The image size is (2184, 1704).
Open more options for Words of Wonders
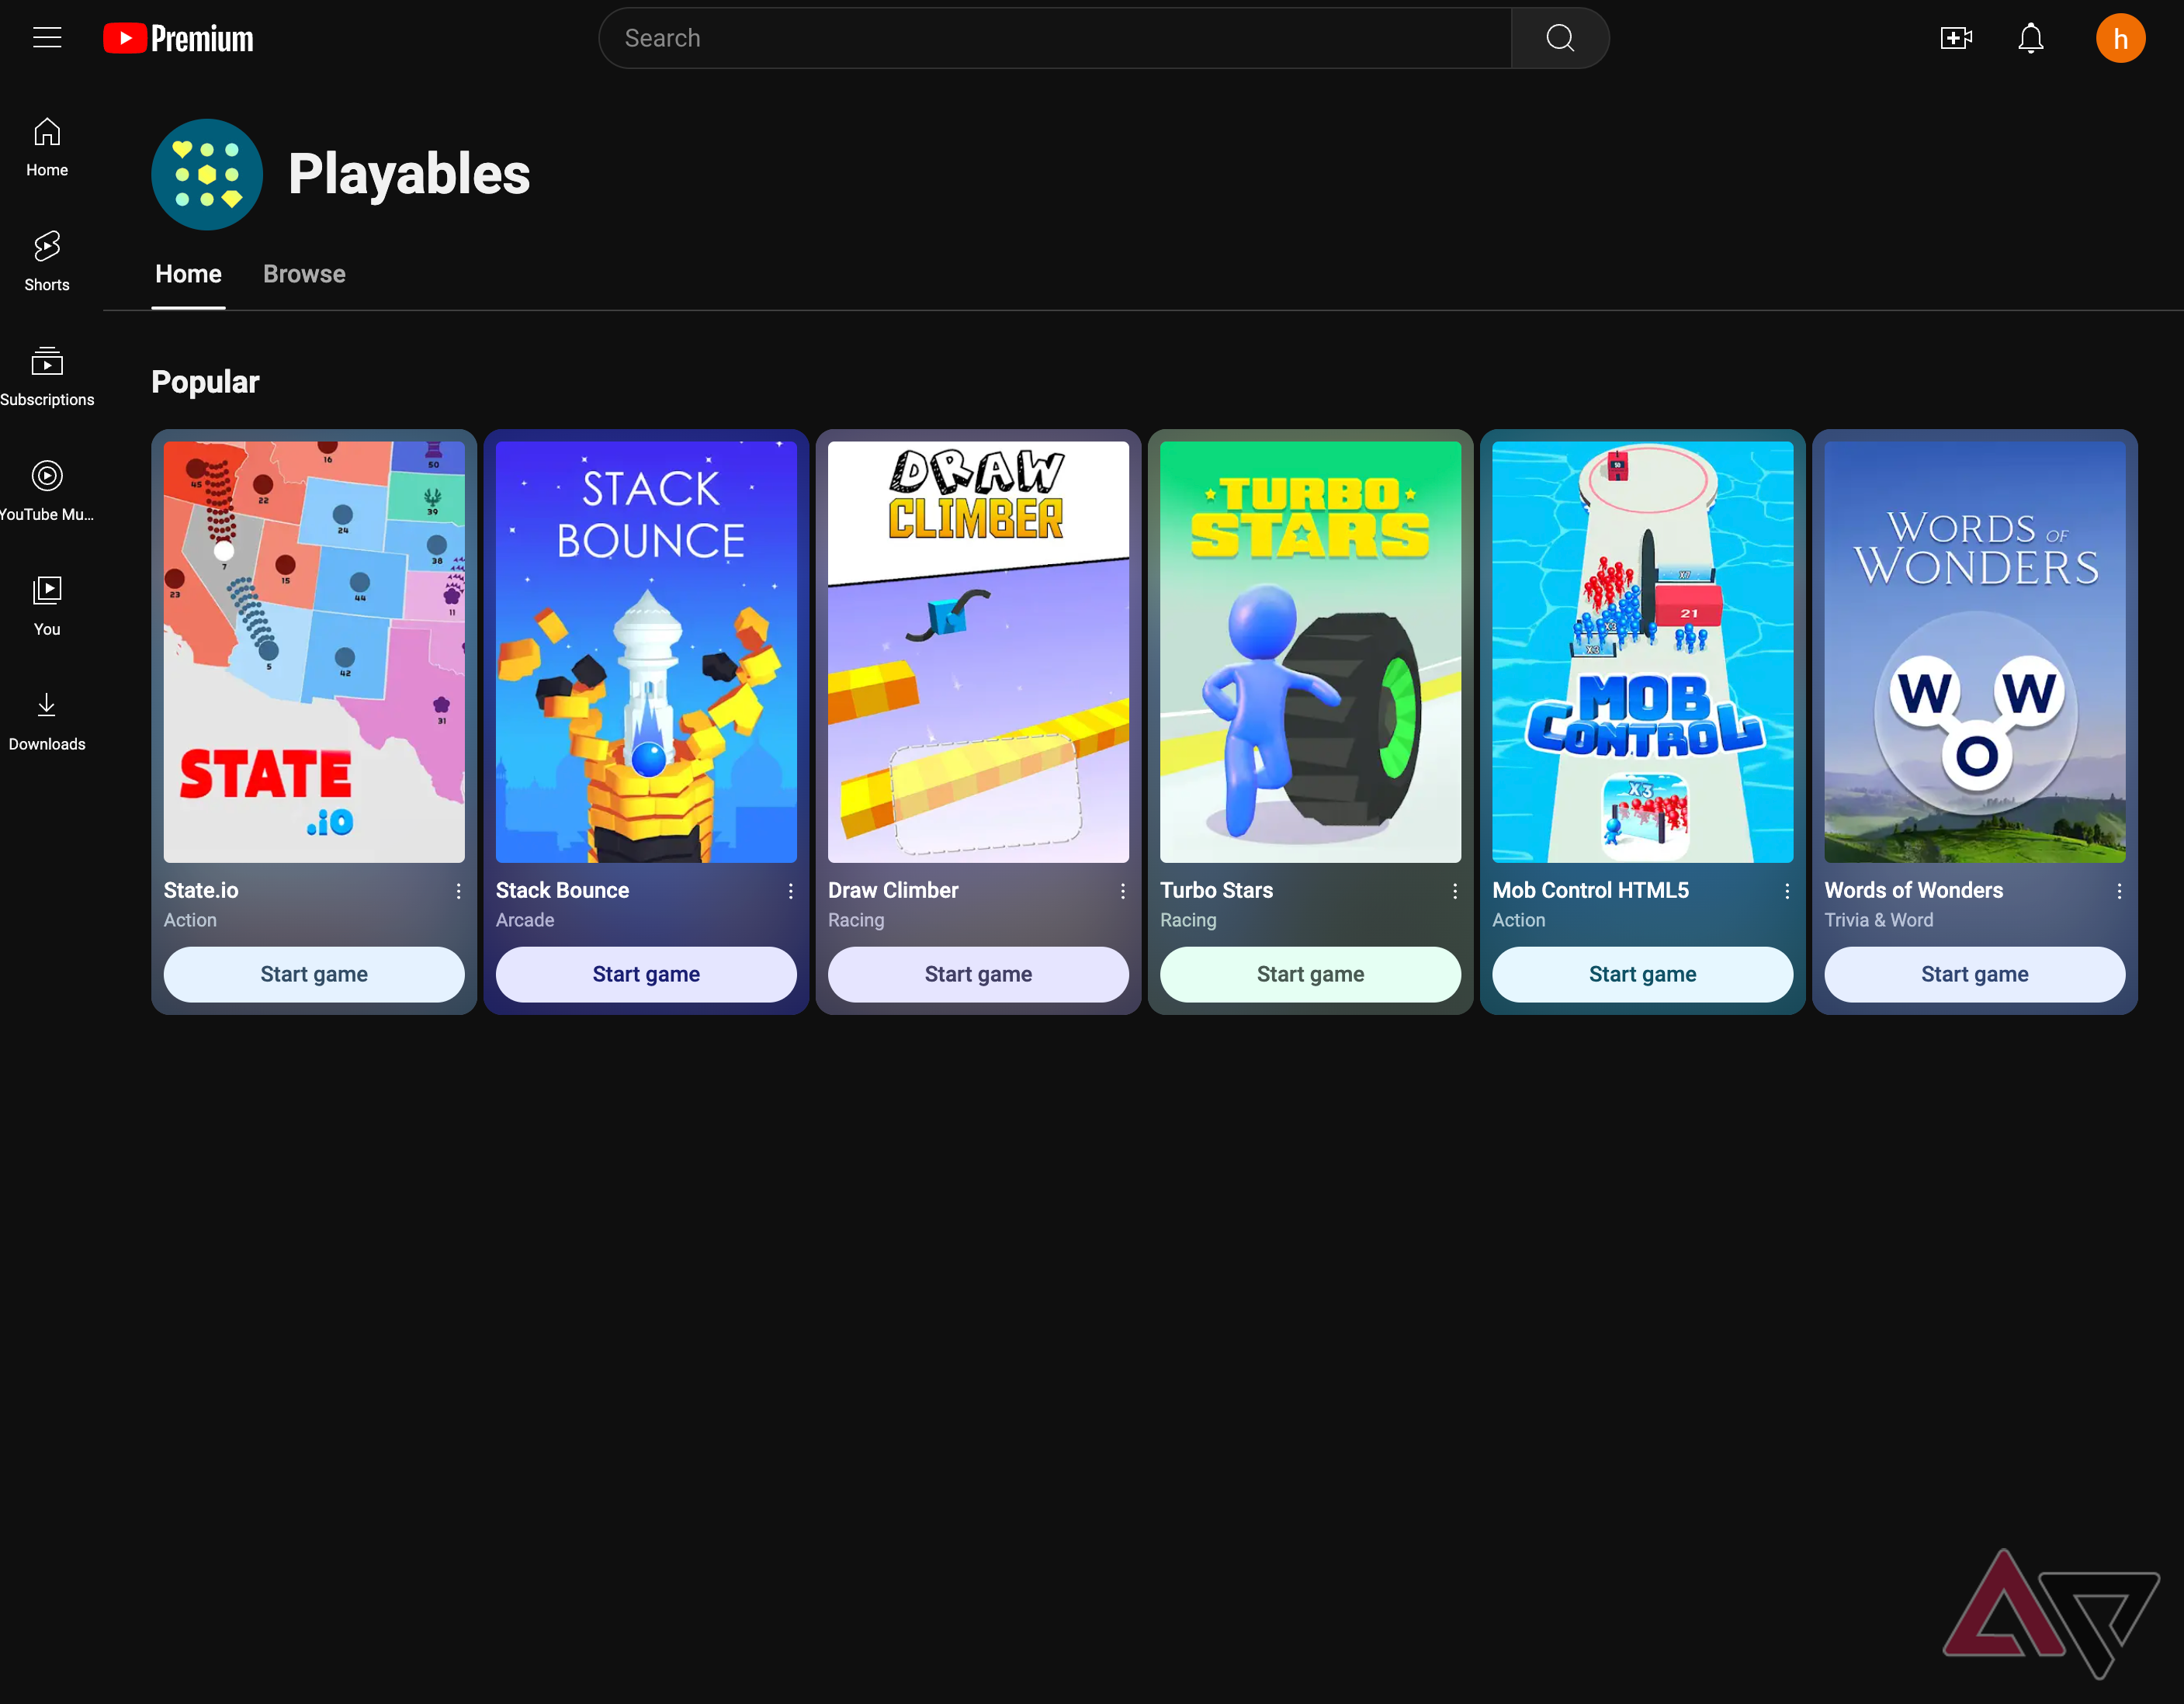point(2119,891)
